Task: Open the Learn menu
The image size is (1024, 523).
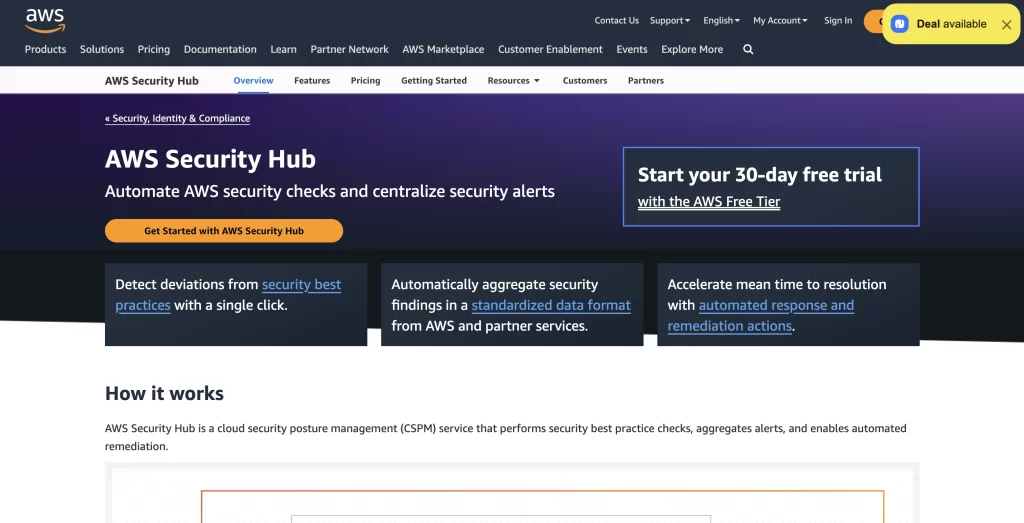Action: (x=283, y=49)
